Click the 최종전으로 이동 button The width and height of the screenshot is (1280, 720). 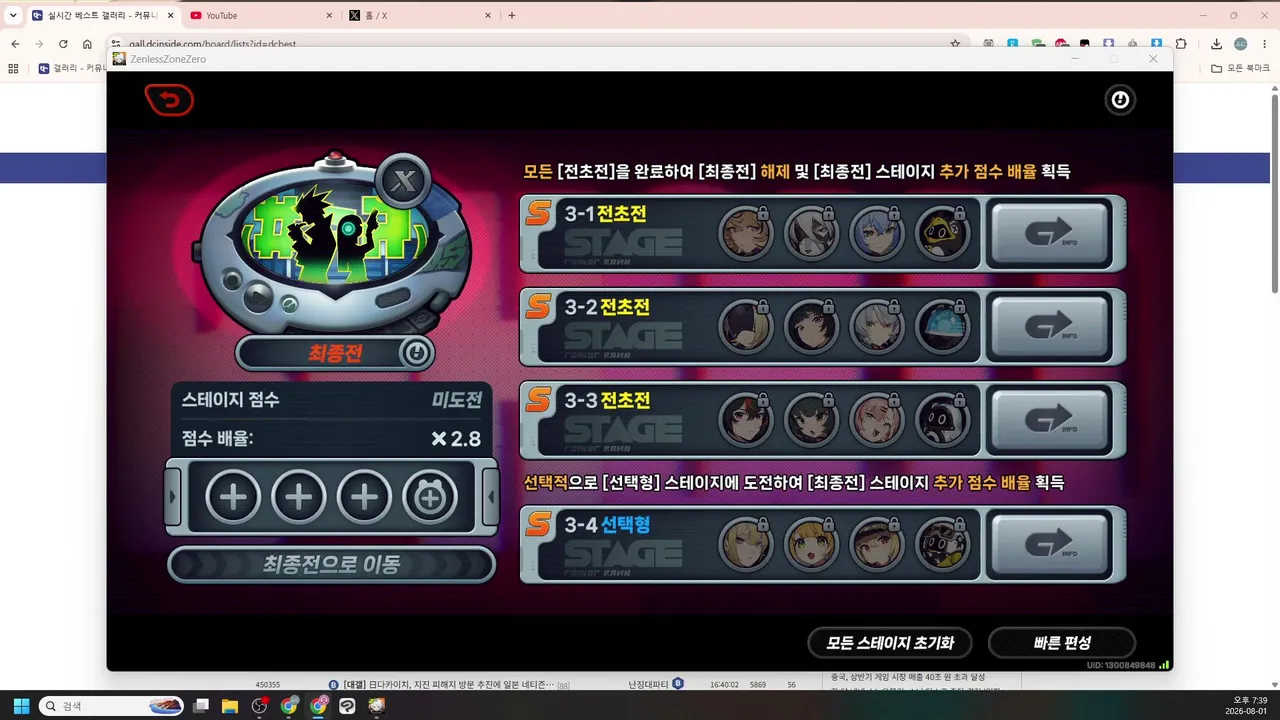(x=332, y=565)
